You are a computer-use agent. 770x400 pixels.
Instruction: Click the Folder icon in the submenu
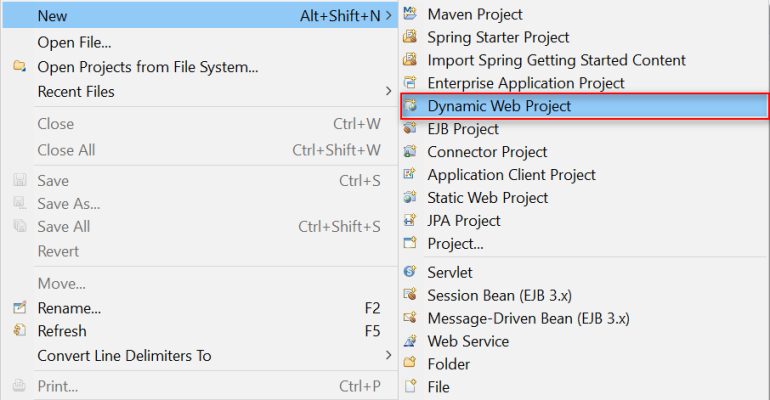[410, 363]
